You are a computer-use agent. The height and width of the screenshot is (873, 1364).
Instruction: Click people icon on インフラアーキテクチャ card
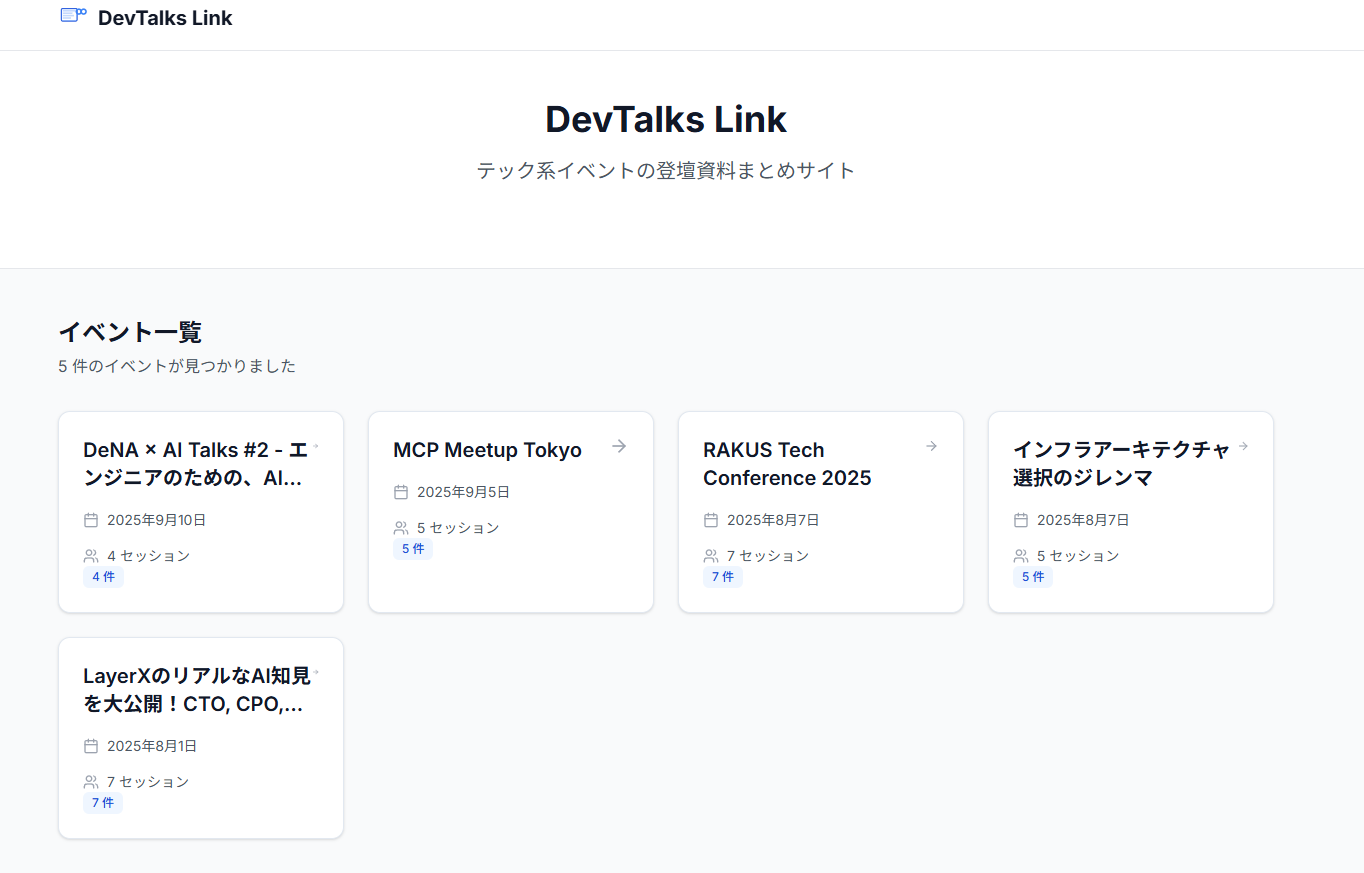point(1021,556)
